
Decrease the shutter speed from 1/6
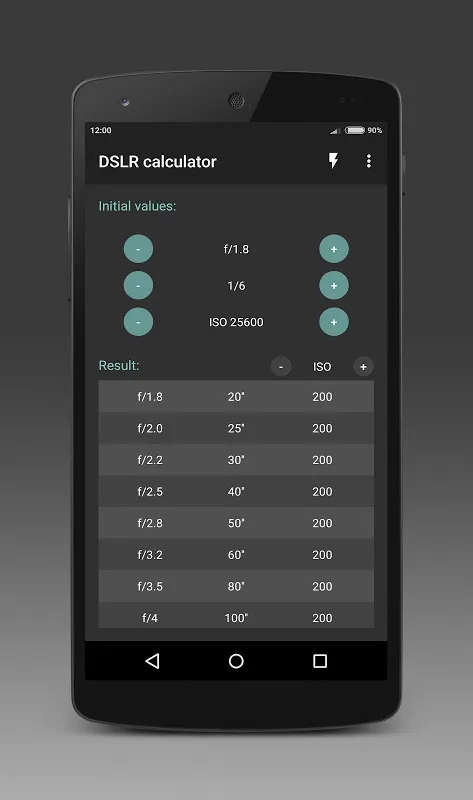138,286
